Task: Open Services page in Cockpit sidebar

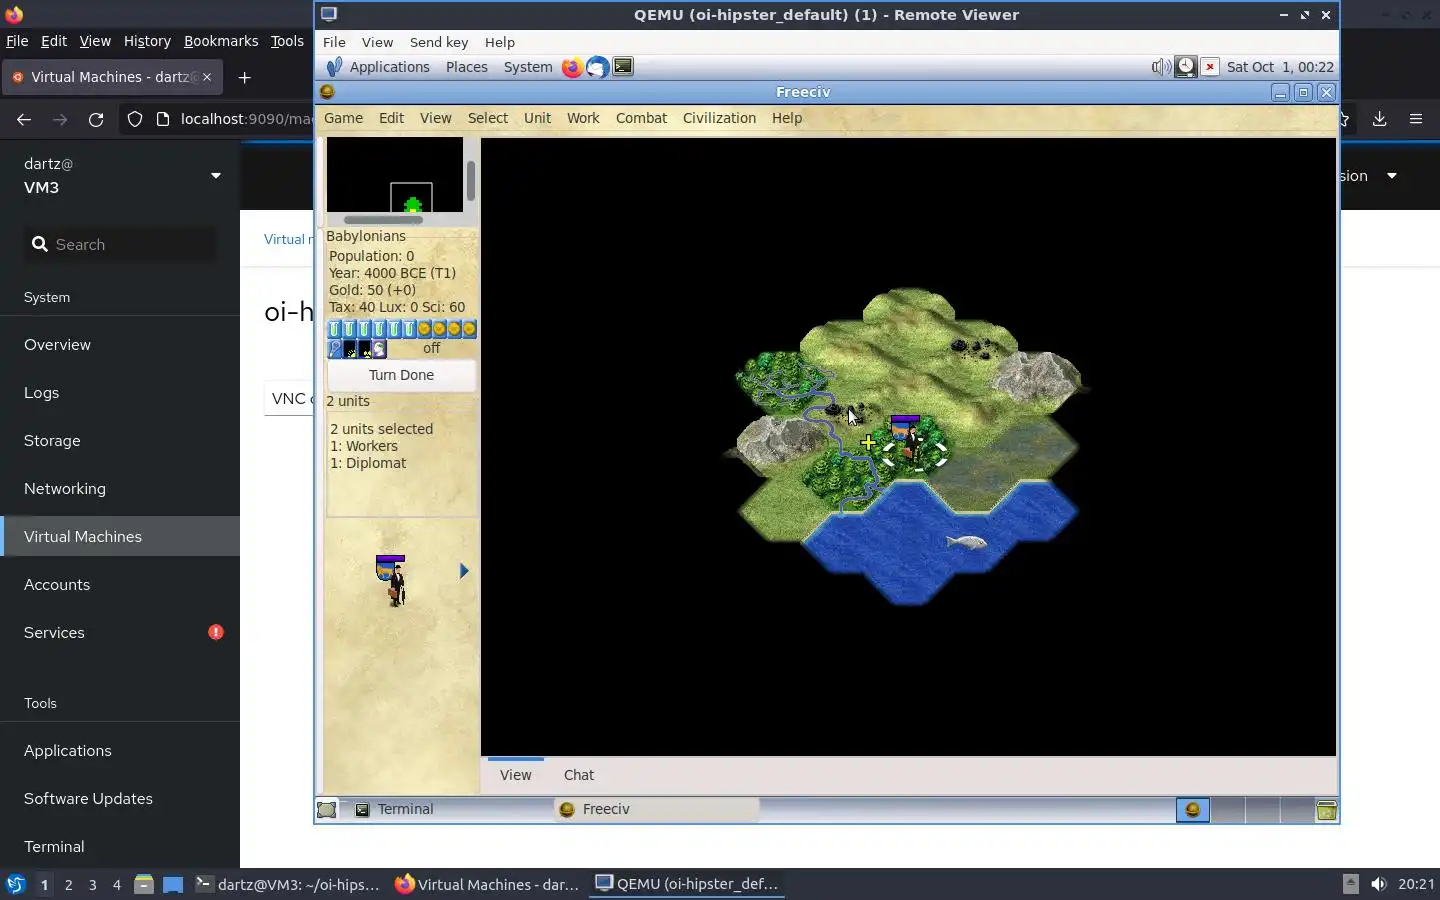Action: click(120, 633)
